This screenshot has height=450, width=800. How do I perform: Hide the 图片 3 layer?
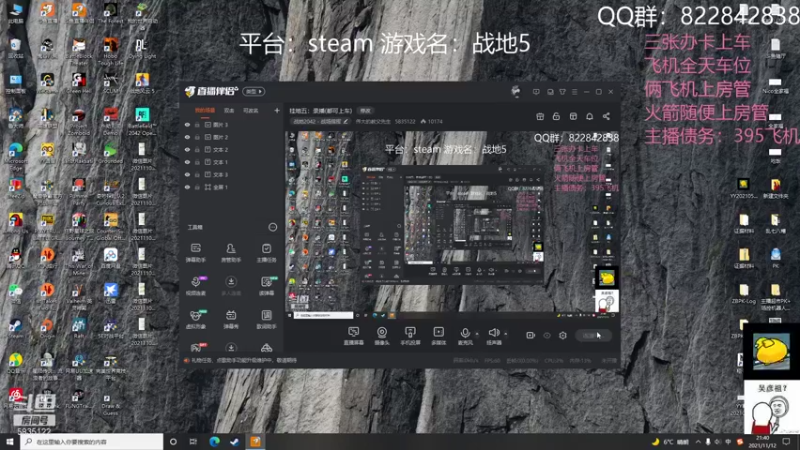(x=187, y=124)
